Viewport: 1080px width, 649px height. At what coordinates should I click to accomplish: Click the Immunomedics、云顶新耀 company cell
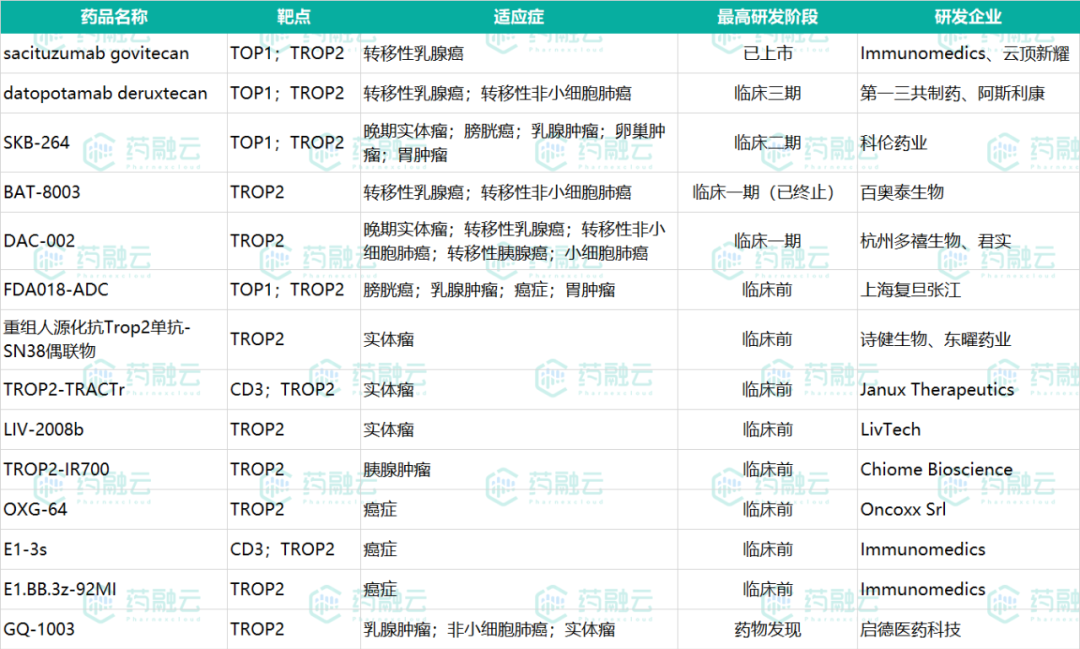point(968,54)
